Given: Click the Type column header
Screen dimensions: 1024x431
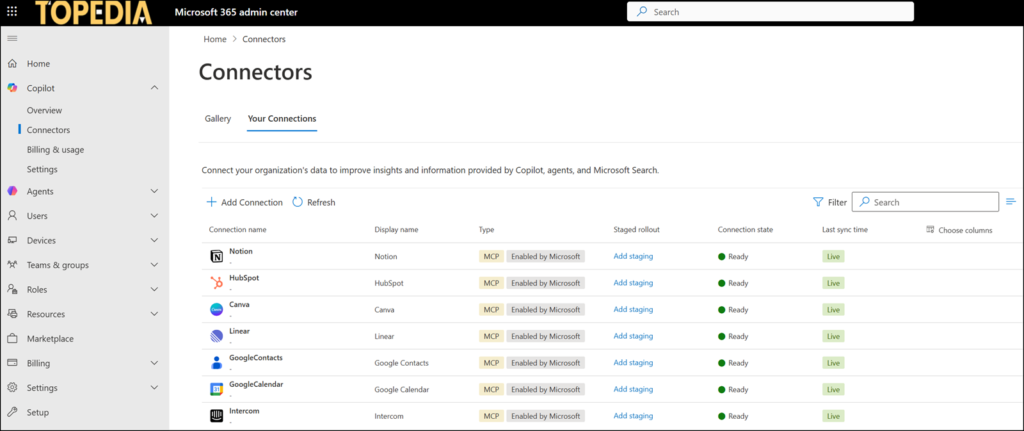Looking at the screenshot, I should (x=487, y=230).
